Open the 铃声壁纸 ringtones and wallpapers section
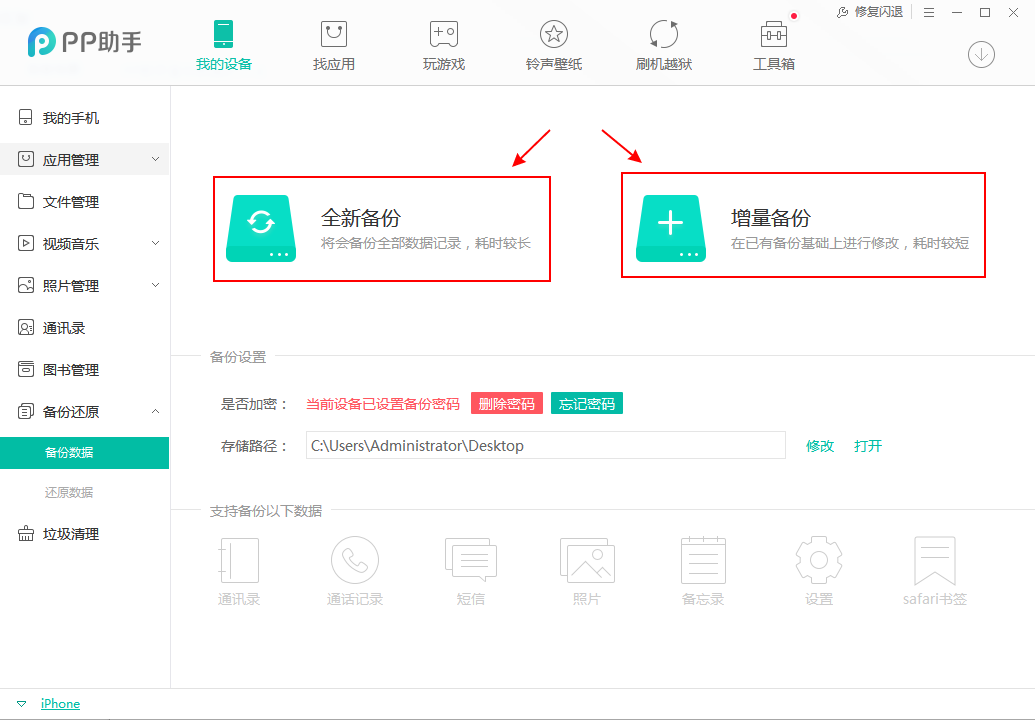The height and width of the screenshot is (720, 1035). pos(553,42)
